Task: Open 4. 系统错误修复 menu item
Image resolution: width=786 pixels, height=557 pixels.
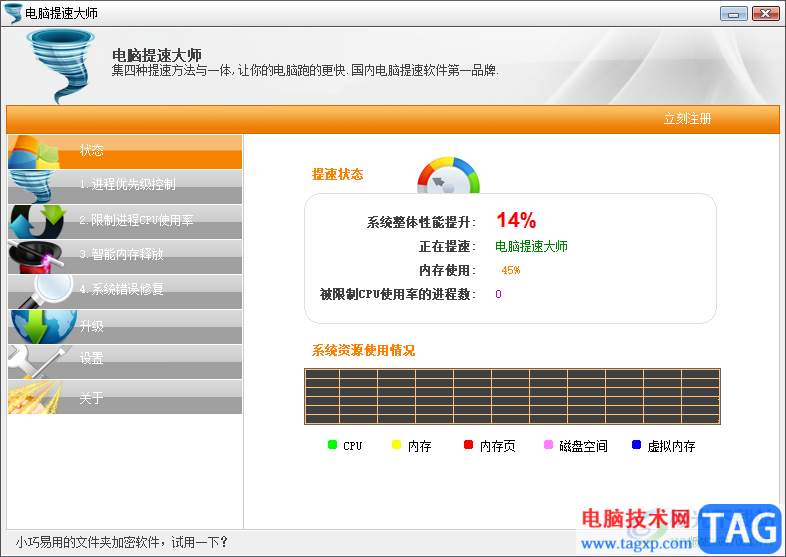Action: click(x=124, y=292)
